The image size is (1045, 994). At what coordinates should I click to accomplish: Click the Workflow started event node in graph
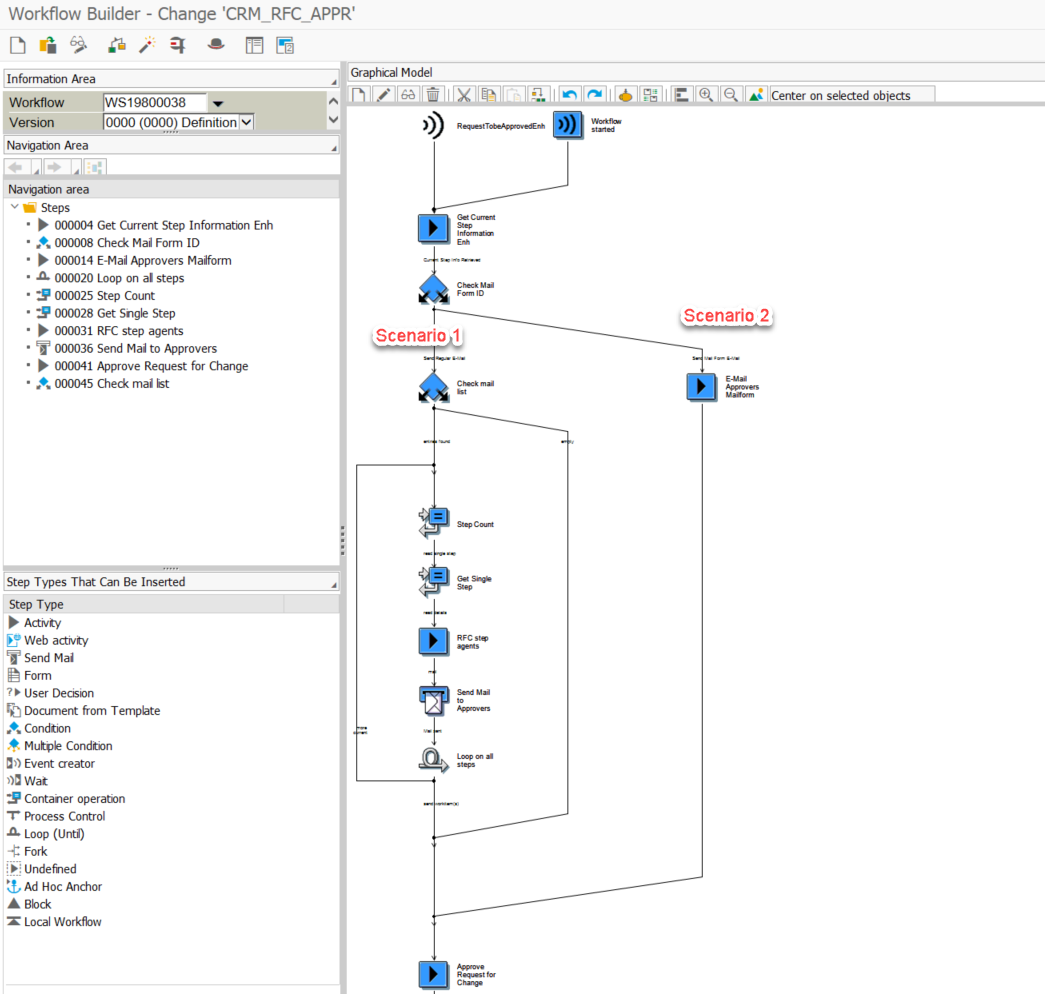568,125
